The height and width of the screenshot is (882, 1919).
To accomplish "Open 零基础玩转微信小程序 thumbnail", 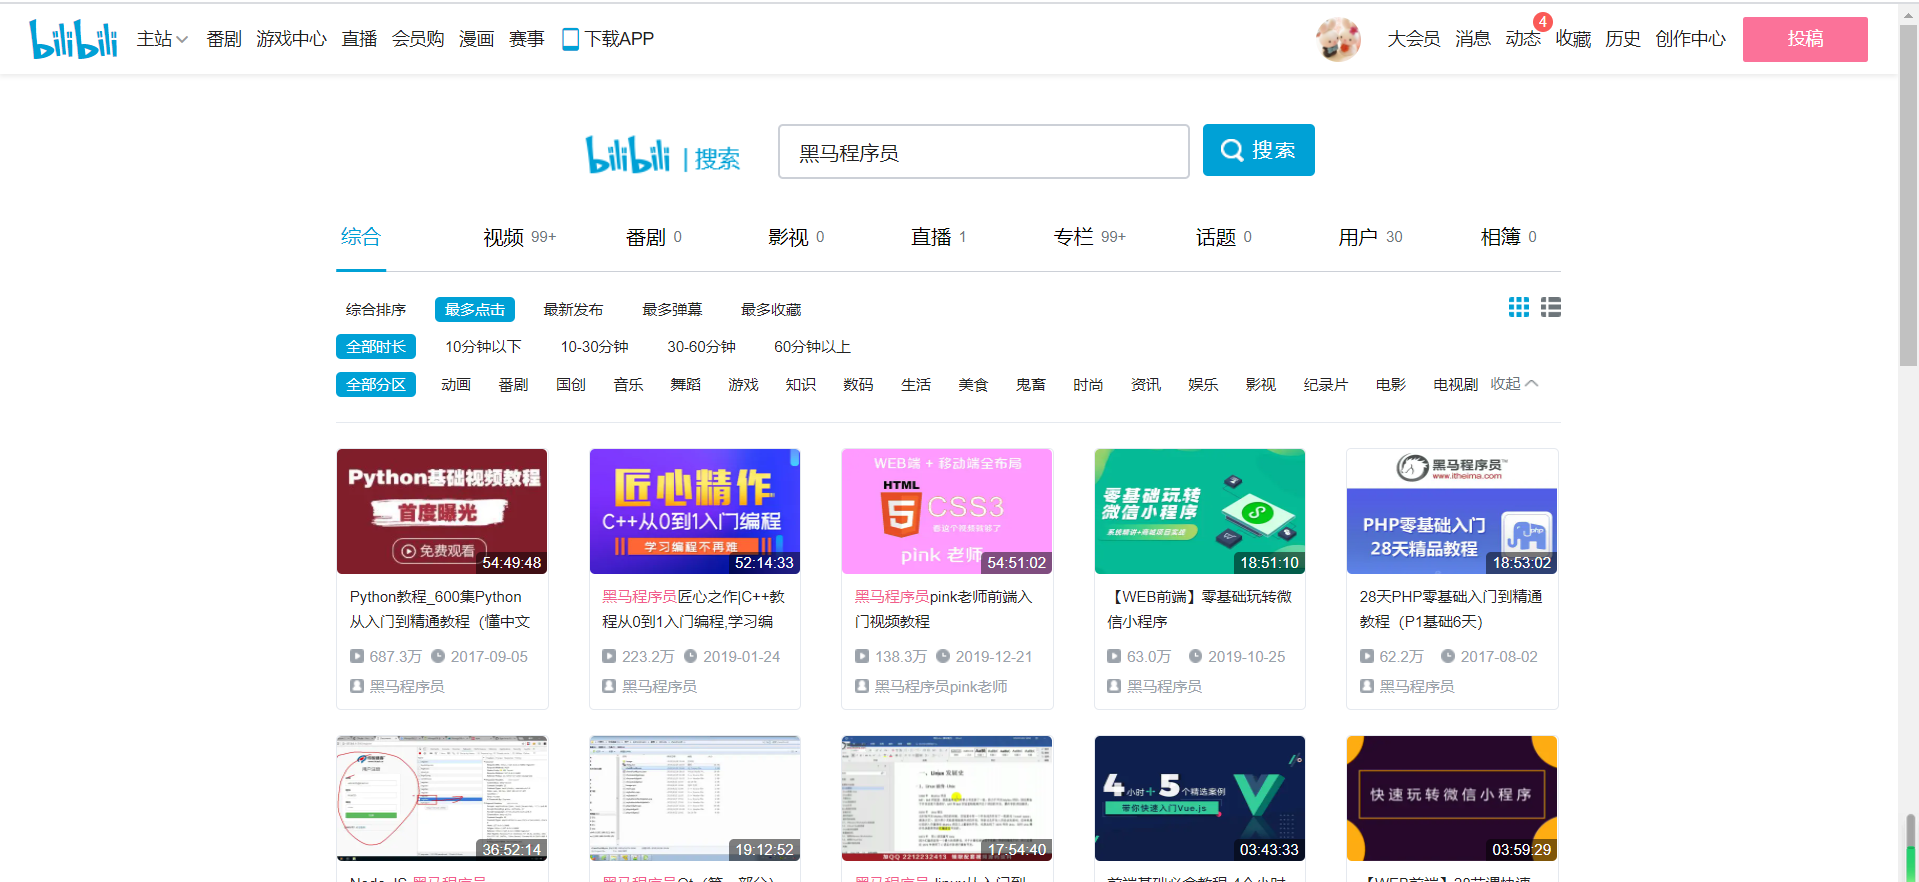I will [x=1200, y=511].
